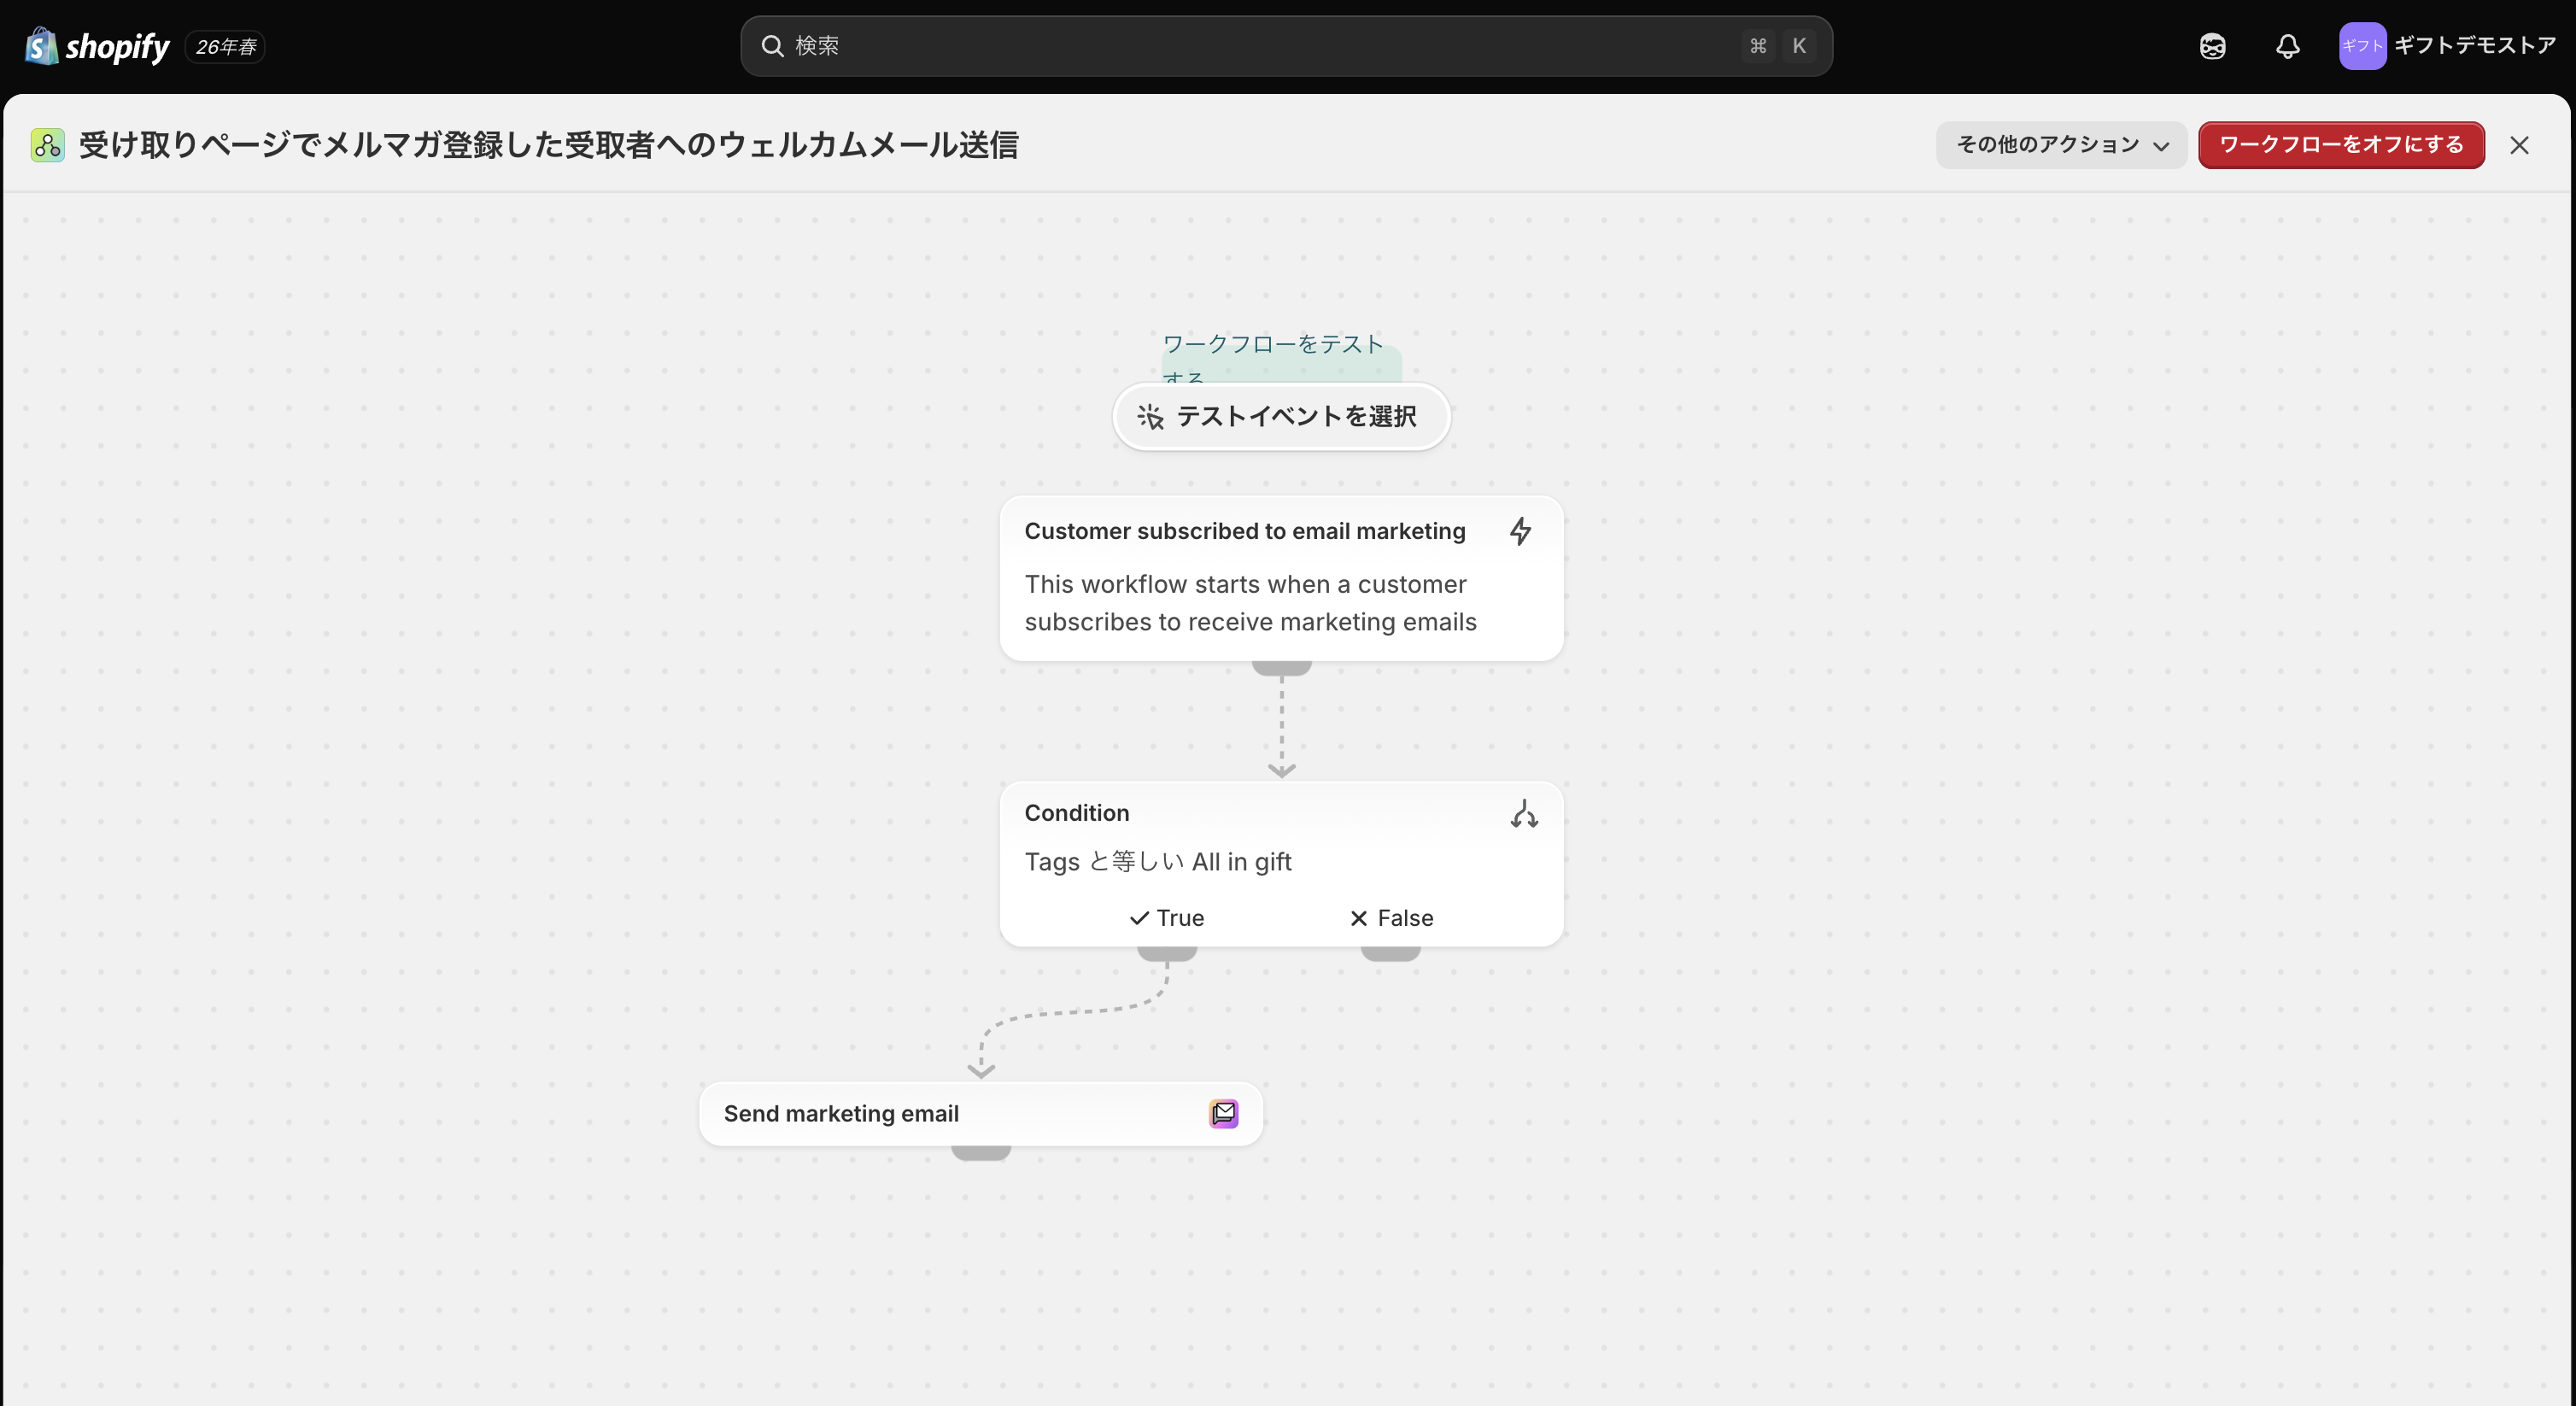The width and height of the screenshot is (2576, 1406).
Task: Click the False branch output connector
Action: (1391, 953)
